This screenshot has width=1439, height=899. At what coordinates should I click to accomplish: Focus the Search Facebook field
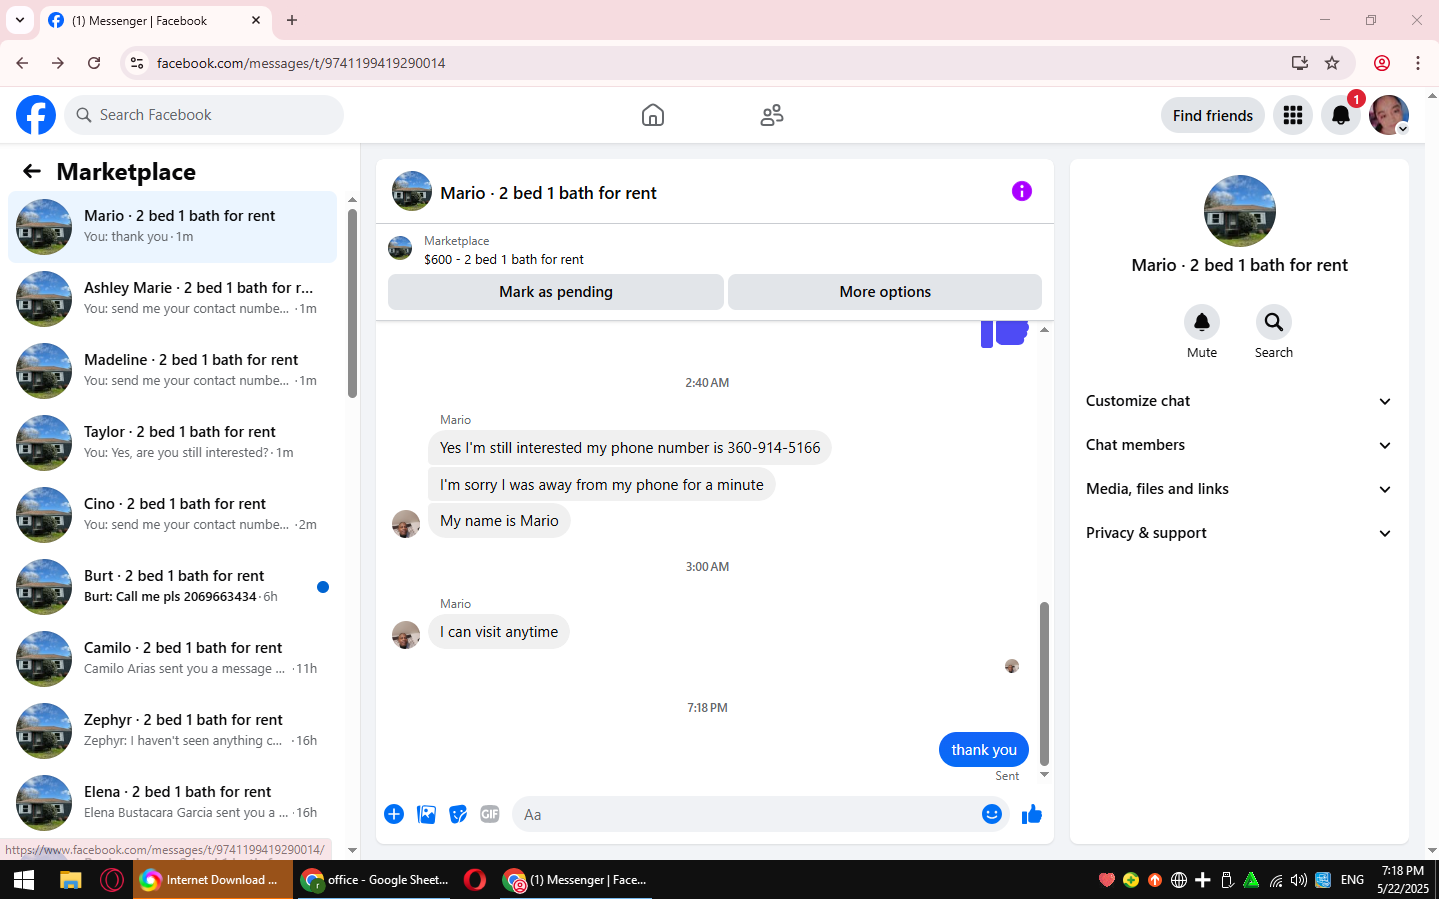[204, 115]
